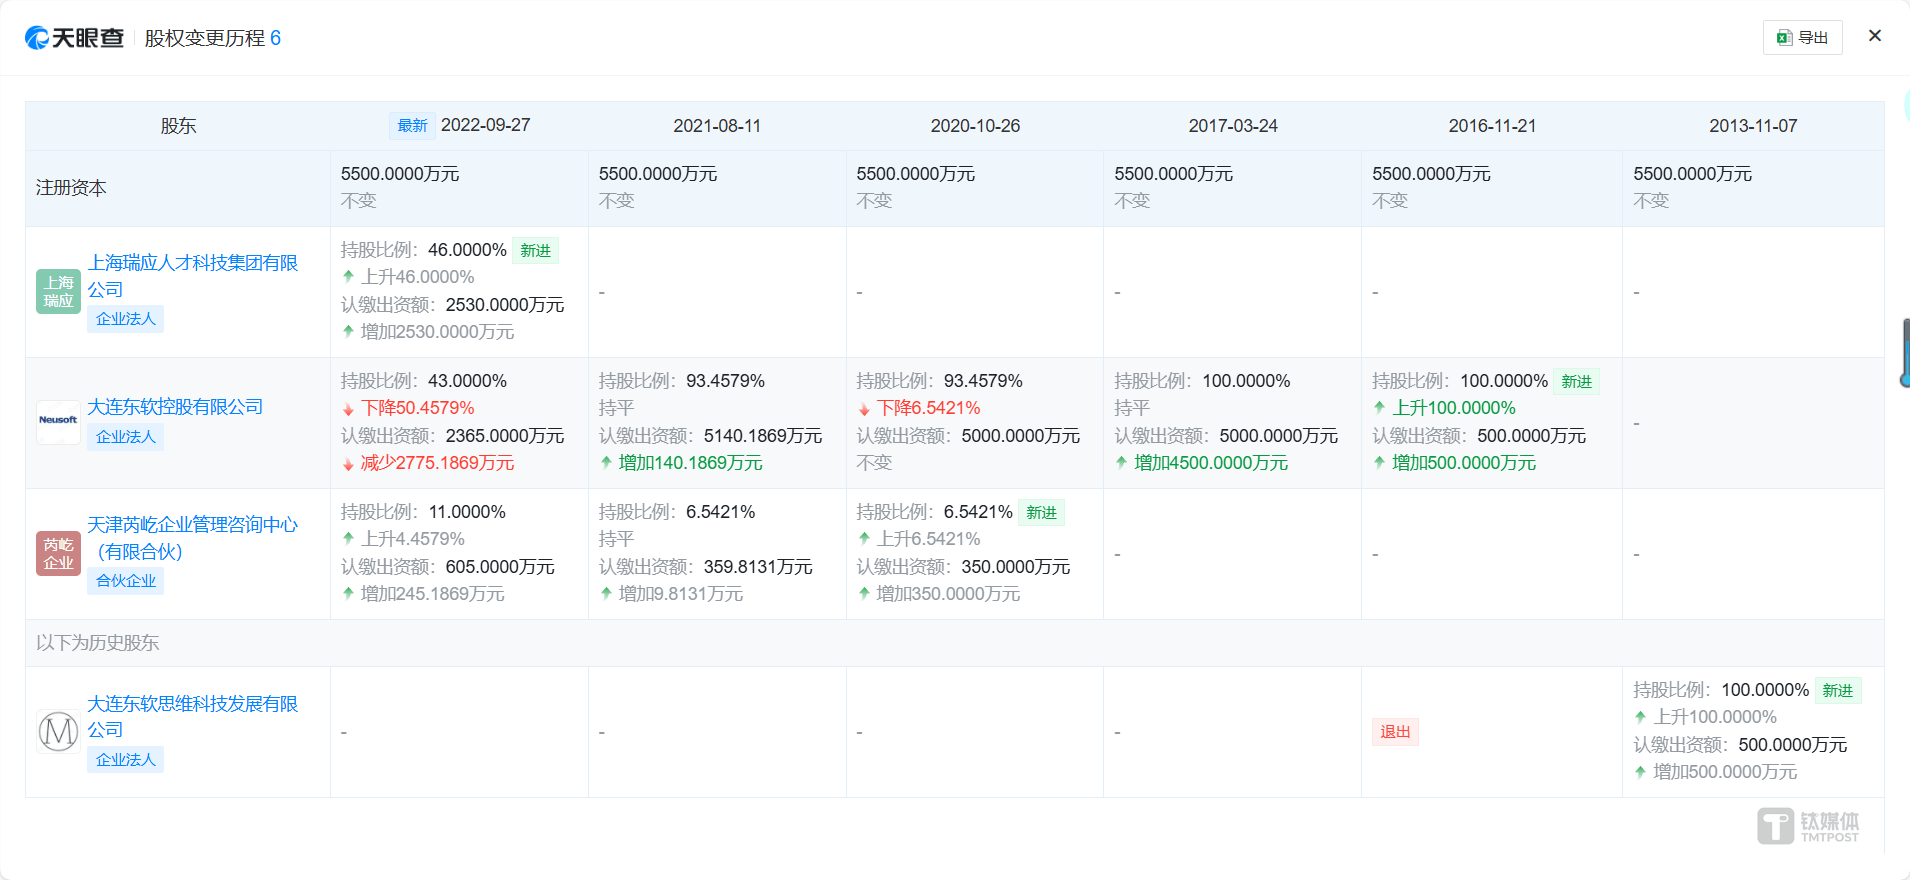Click the 下降6.5421% red text
Image resolution: width=1910 pixels, height=880 pixels.
[x=928, y=408]
